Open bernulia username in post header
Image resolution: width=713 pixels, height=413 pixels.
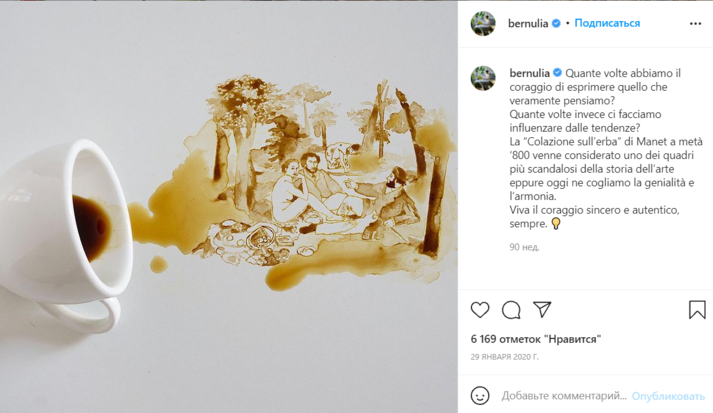coord(528,24)
